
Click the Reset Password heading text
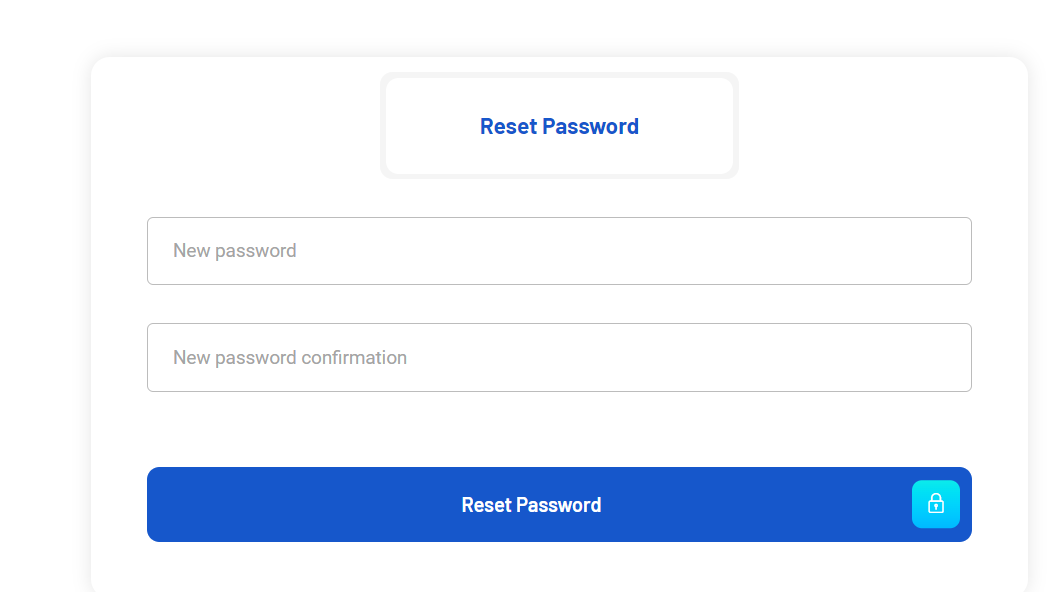pyautogui.click(x=559, y=126)
